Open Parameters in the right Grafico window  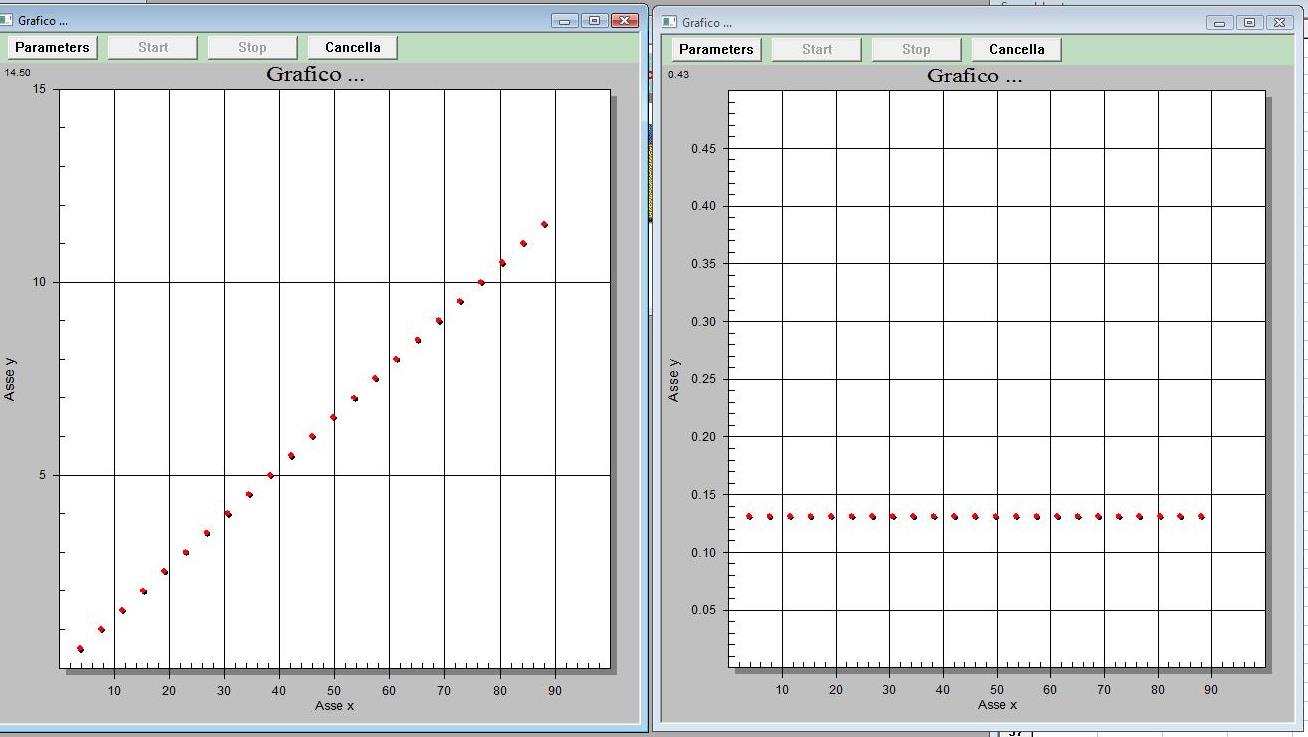716,49
